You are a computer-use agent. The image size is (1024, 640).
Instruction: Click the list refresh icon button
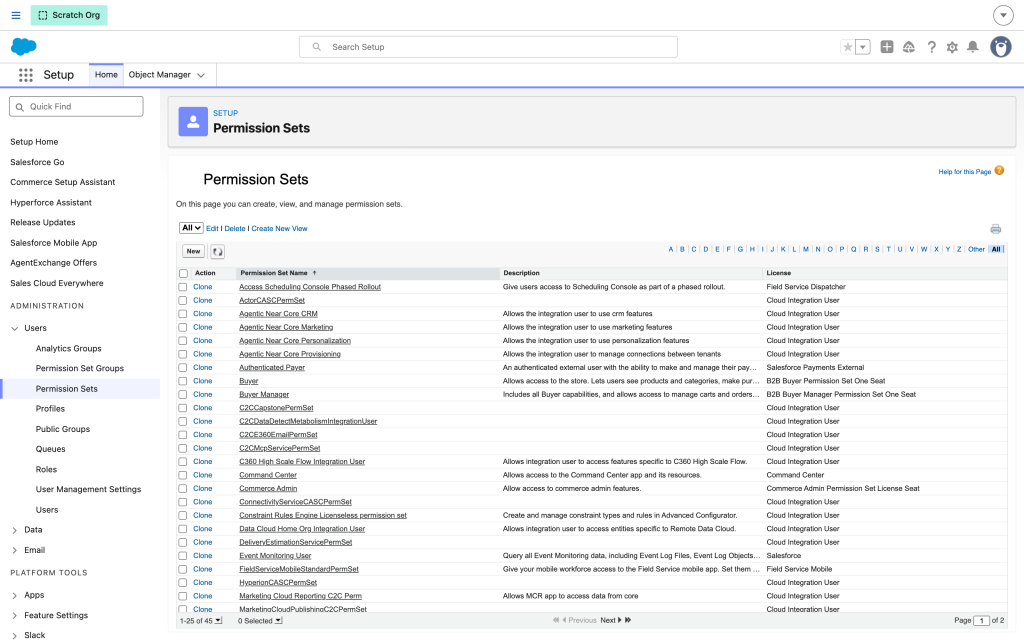click(x=217, y=251)
